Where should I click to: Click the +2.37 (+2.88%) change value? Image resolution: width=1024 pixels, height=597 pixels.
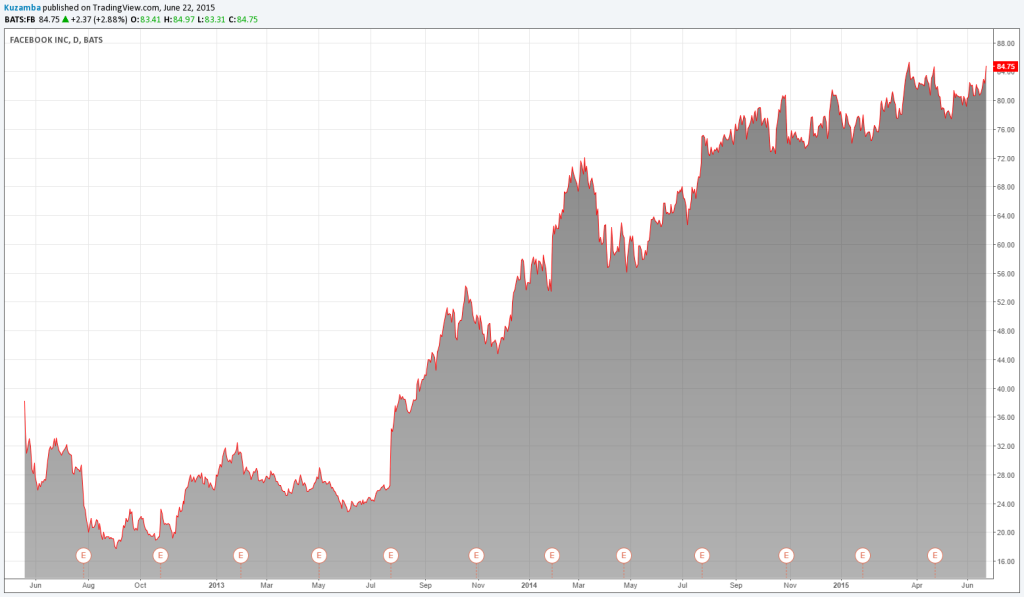(x=98, y=20)
